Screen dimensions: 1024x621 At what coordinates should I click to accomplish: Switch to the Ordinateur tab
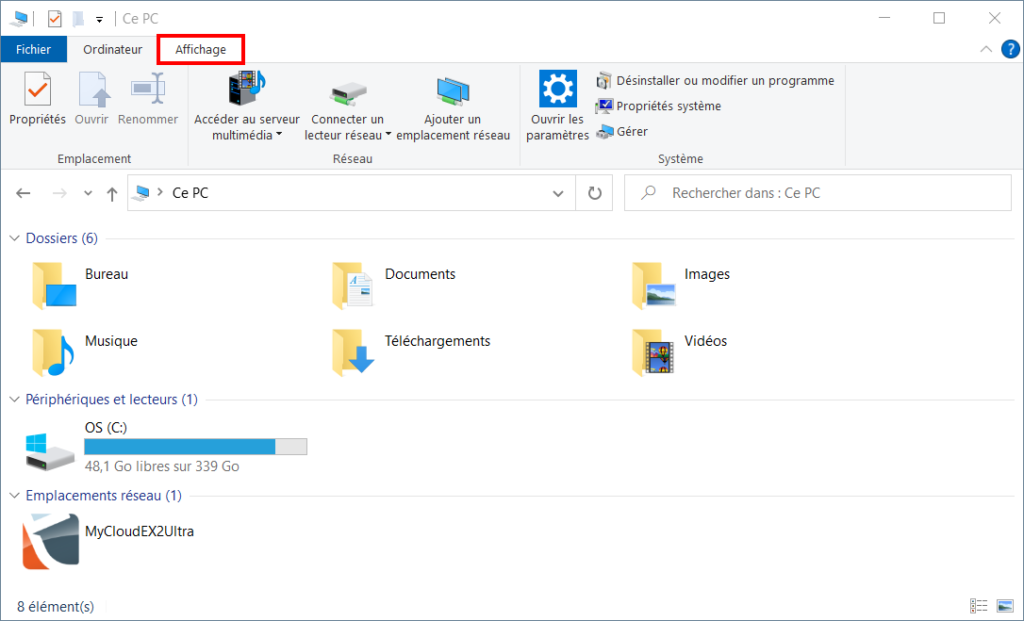point(112,50)
